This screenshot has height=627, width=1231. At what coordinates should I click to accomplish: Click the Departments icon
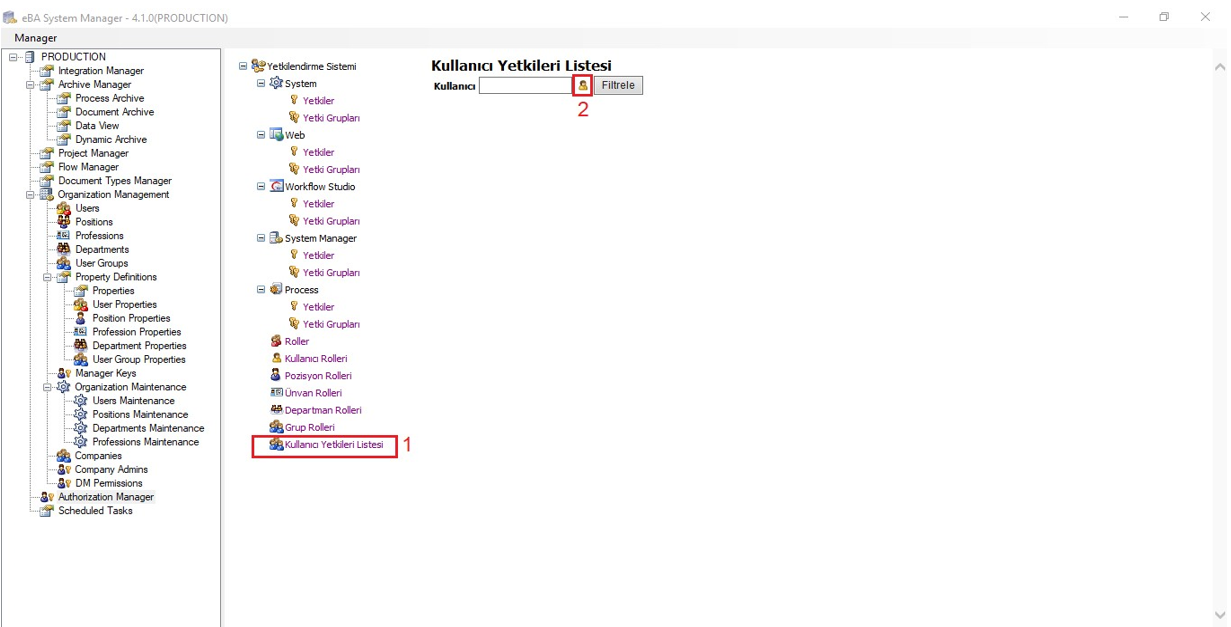(63, 250)
